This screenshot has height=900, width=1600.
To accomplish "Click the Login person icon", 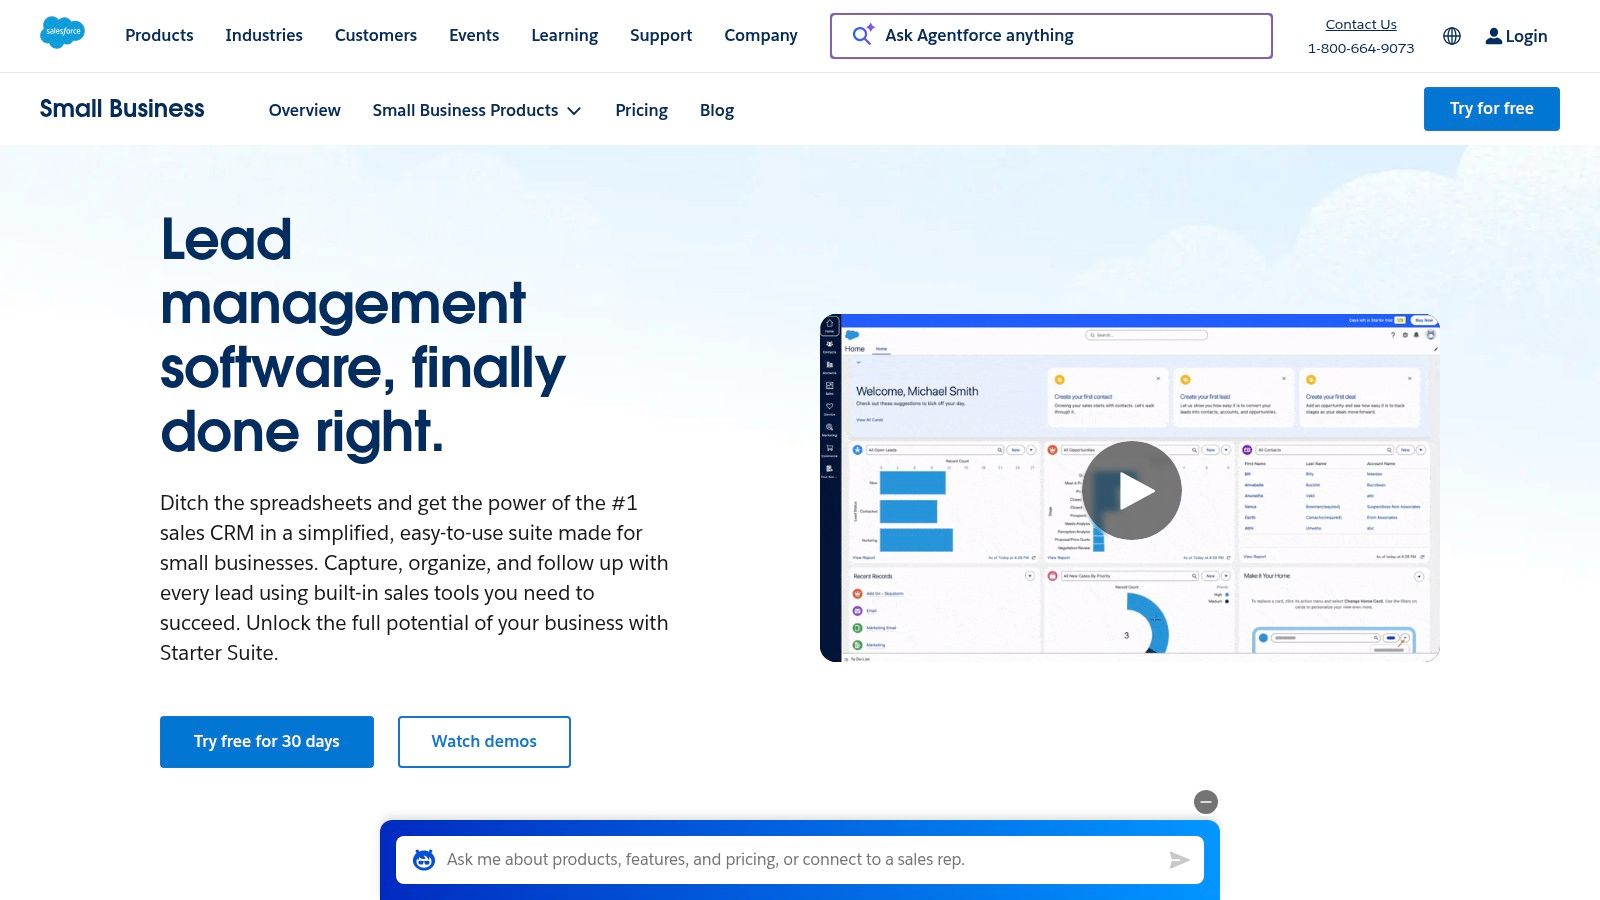I will (1493, 36).
